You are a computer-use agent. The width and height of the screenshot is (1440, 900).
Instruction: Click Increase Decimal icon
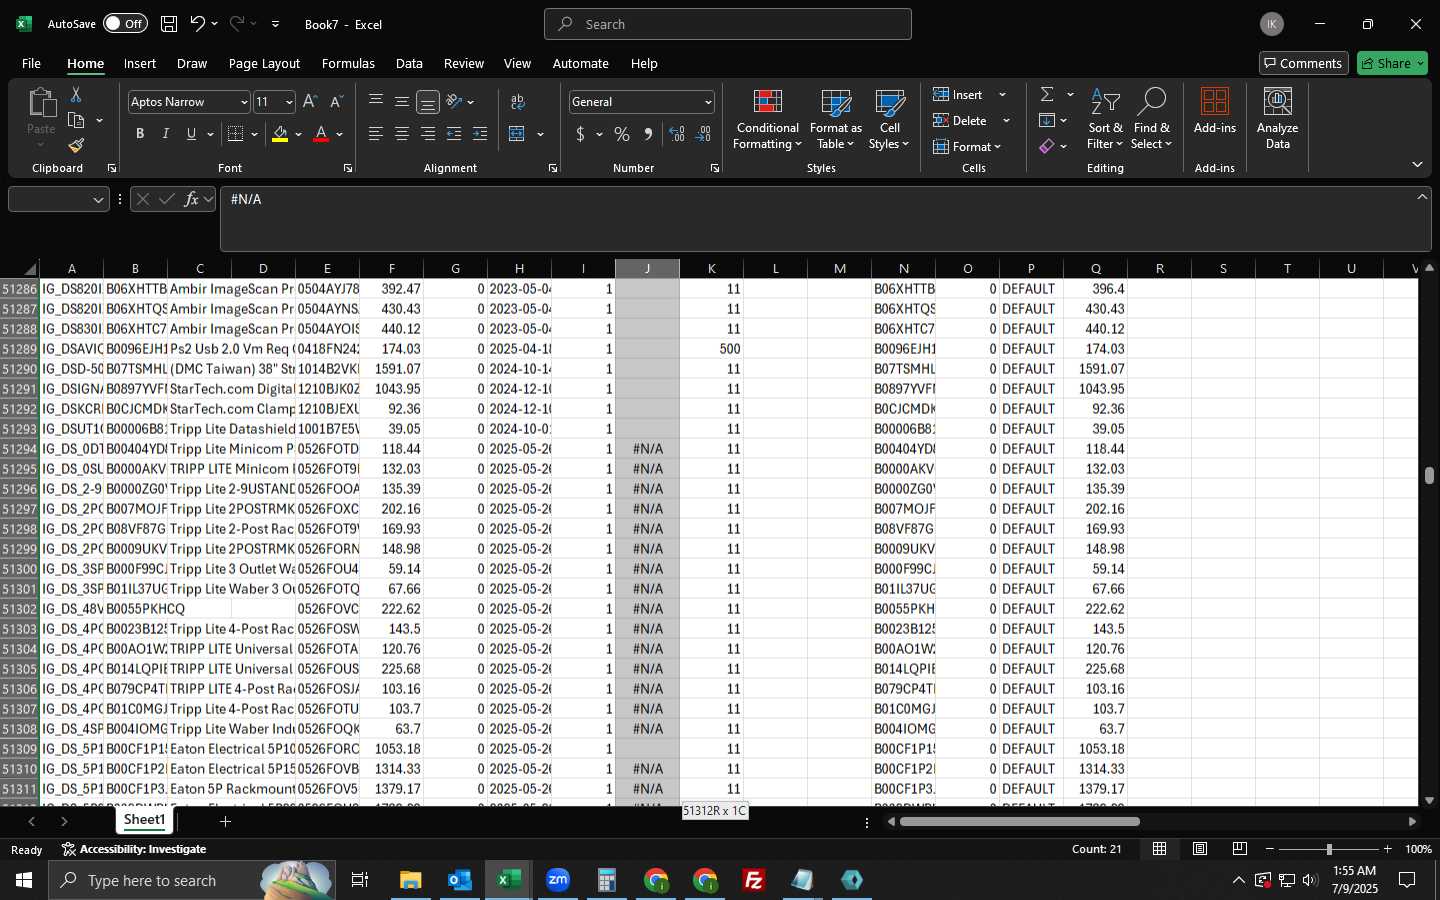click(x=677, y=134)
